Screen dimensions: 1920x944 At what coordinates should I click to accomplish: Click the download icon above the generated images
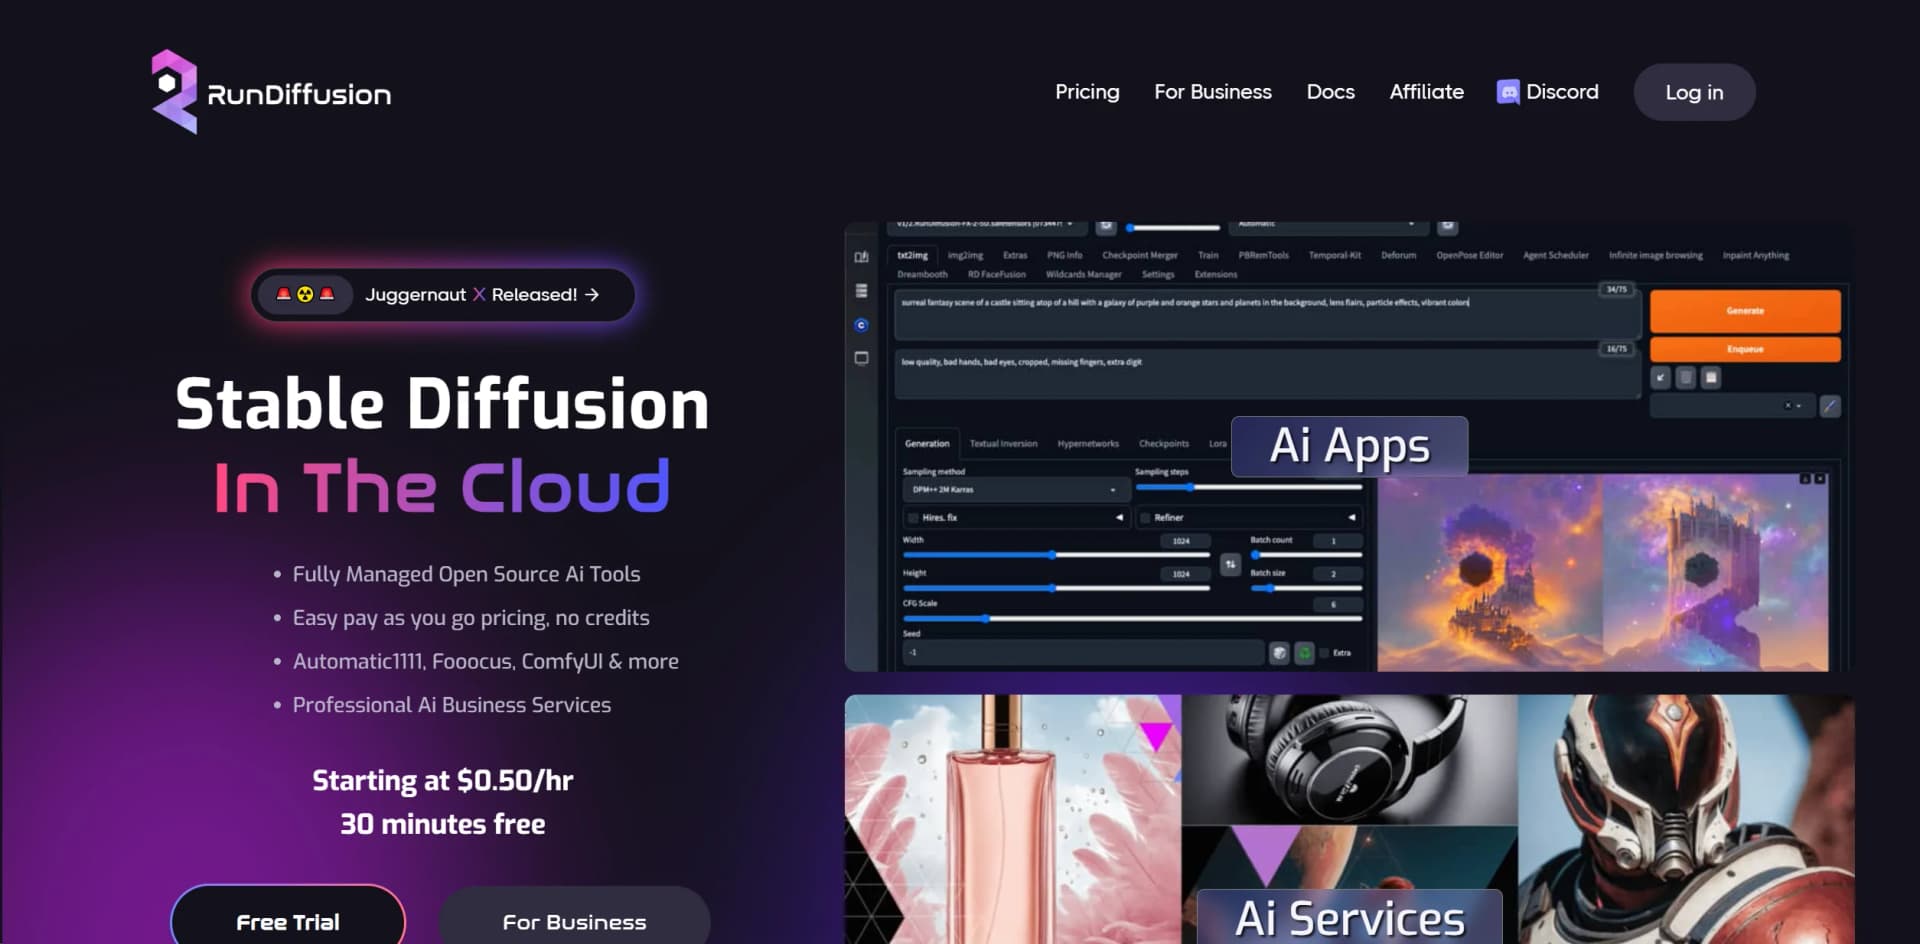click(1805, 479)
